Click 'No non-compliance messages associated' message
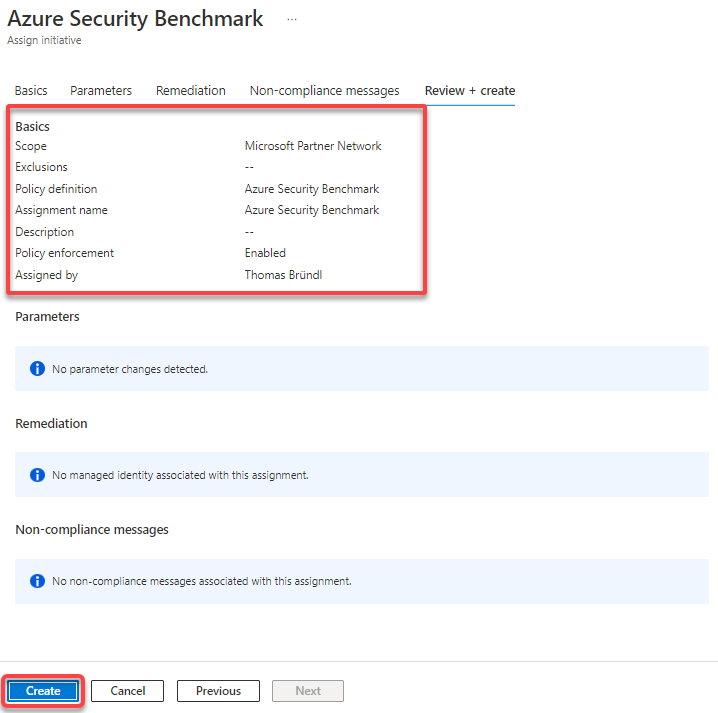 coord(202,582)
